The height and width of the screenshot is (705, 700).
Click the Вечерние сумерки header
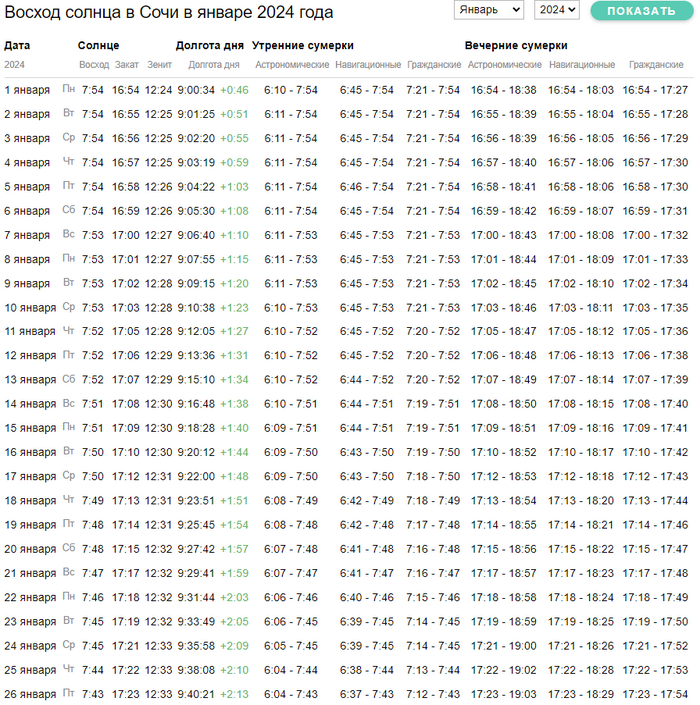[x=516, y=45]
